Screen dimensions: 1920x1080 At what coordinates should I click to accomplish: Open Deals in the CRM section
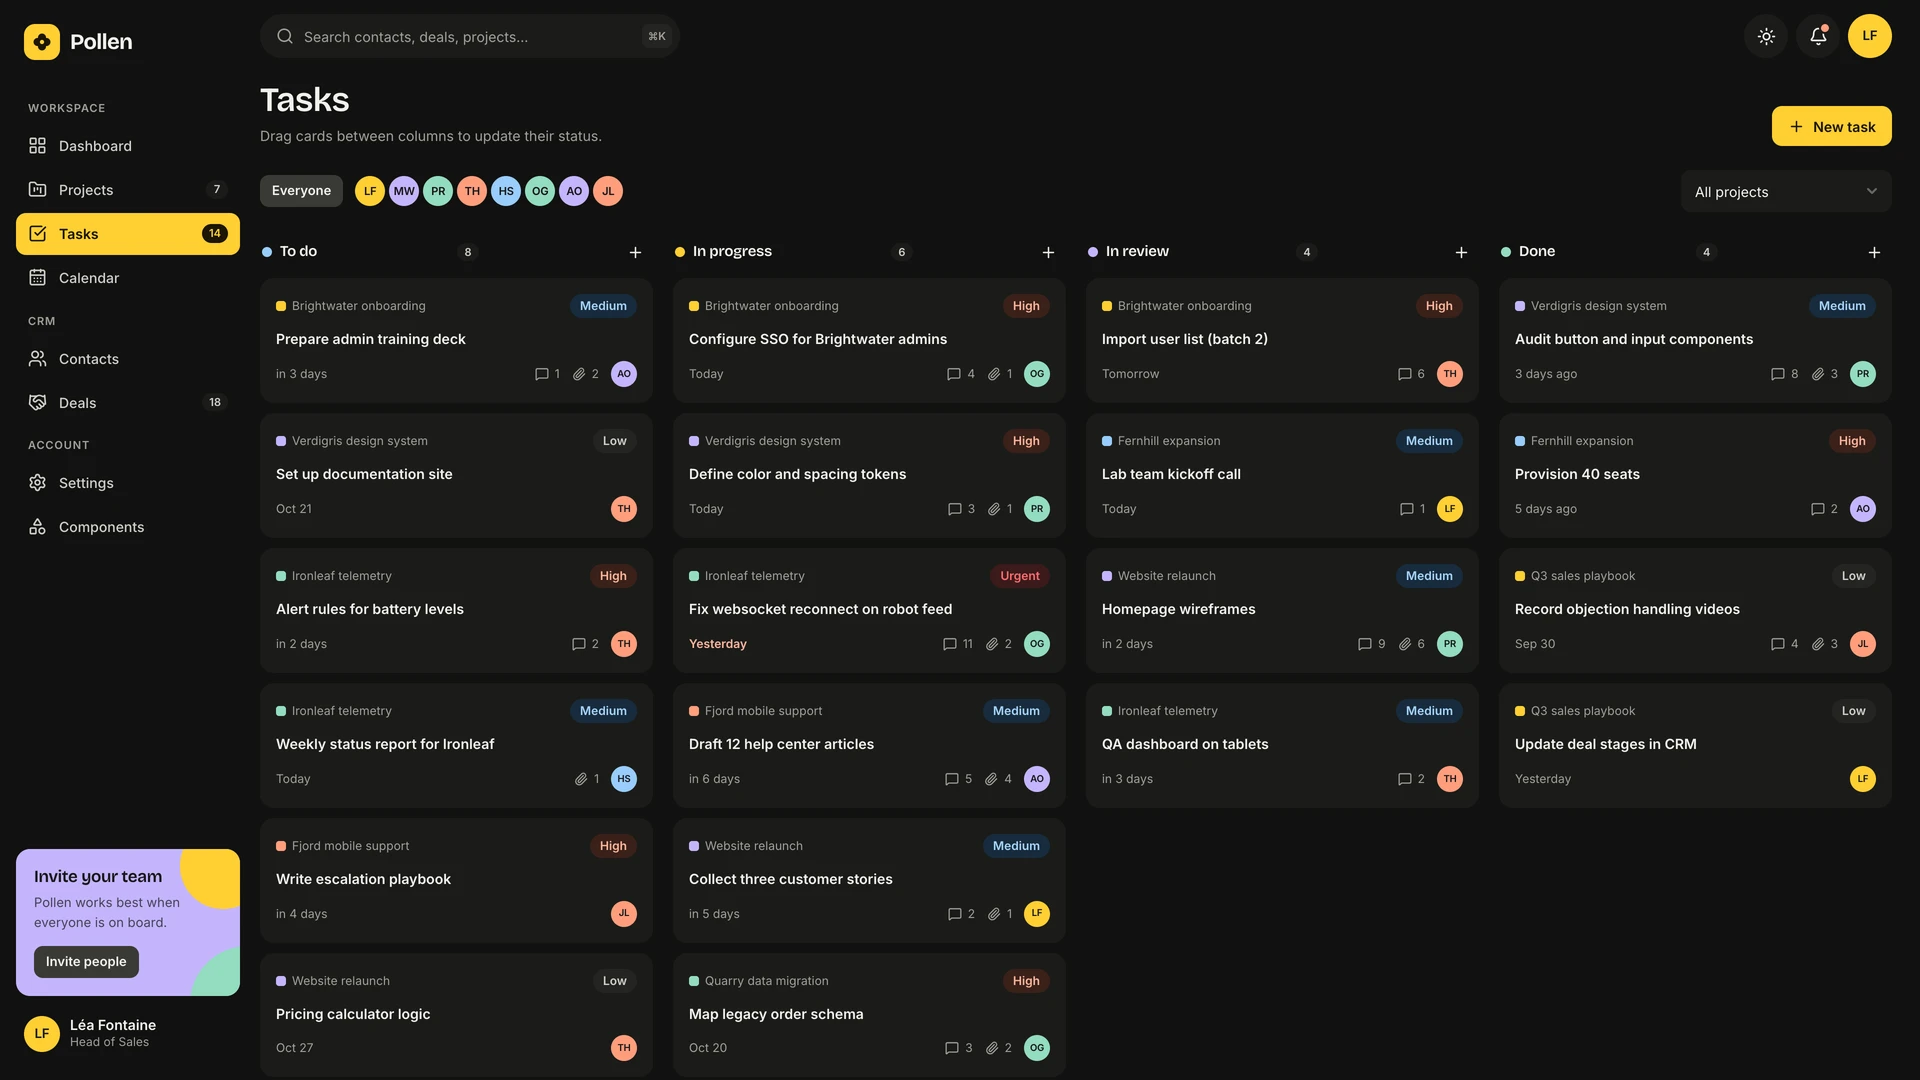tap(128, 403)
